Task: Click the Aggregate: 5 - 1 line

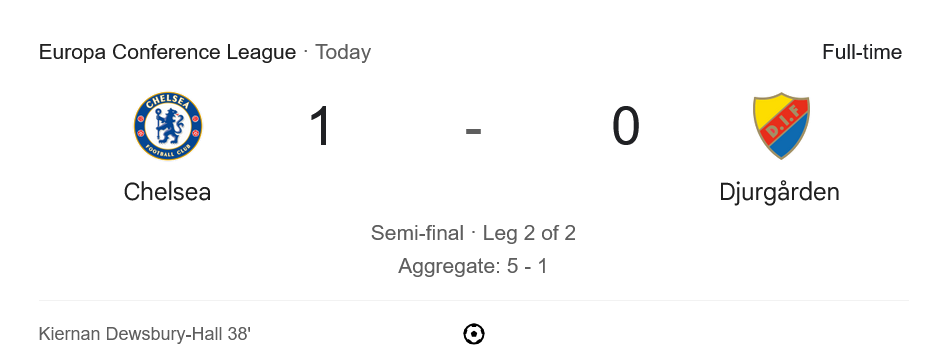Action: (x=473, y=266)
